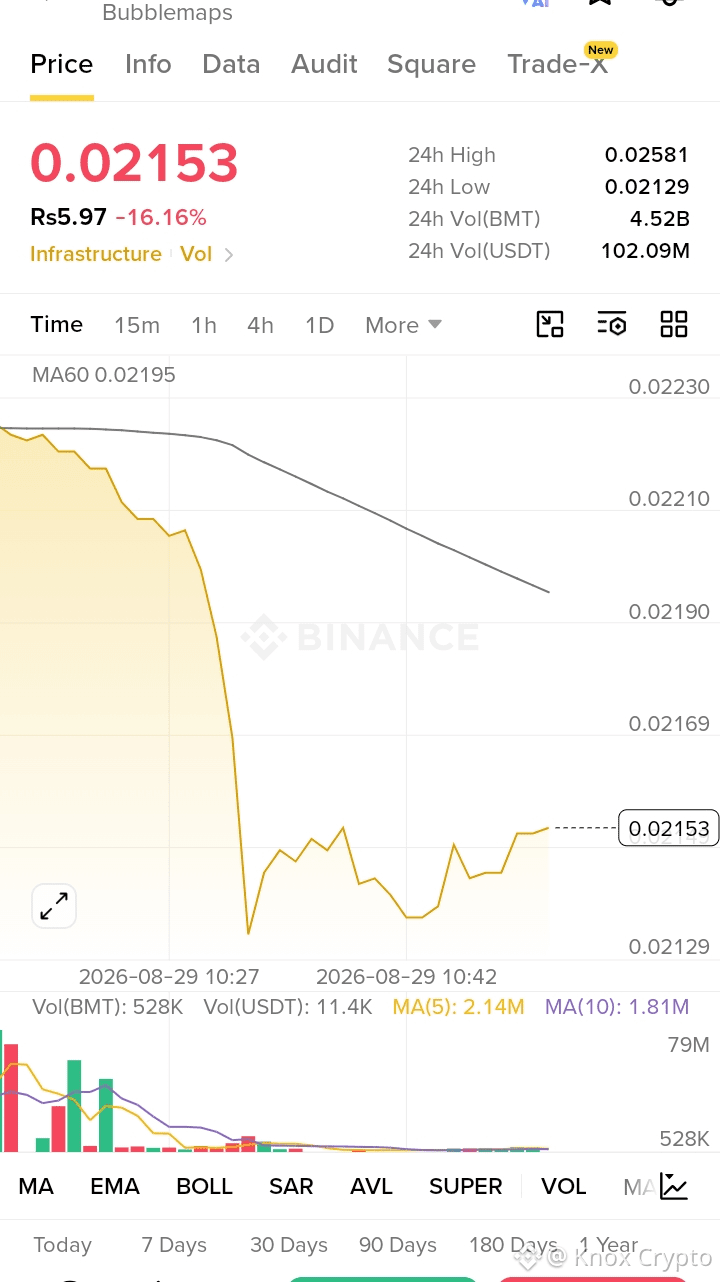Click the arrow next to Vol tag

pyautogui.click(x=229, y=255)
